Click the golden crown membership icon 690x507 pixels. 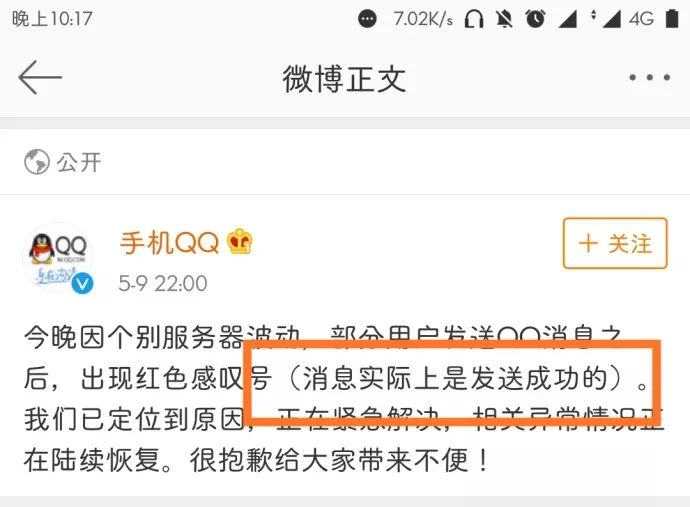point(240,241)
